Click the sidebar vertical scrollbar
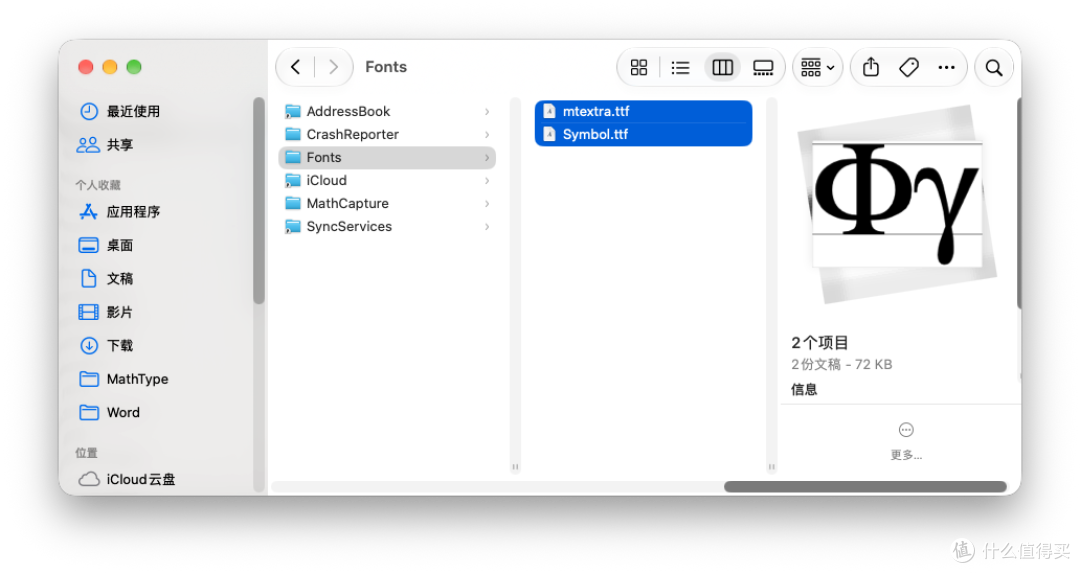 point(259,200)
